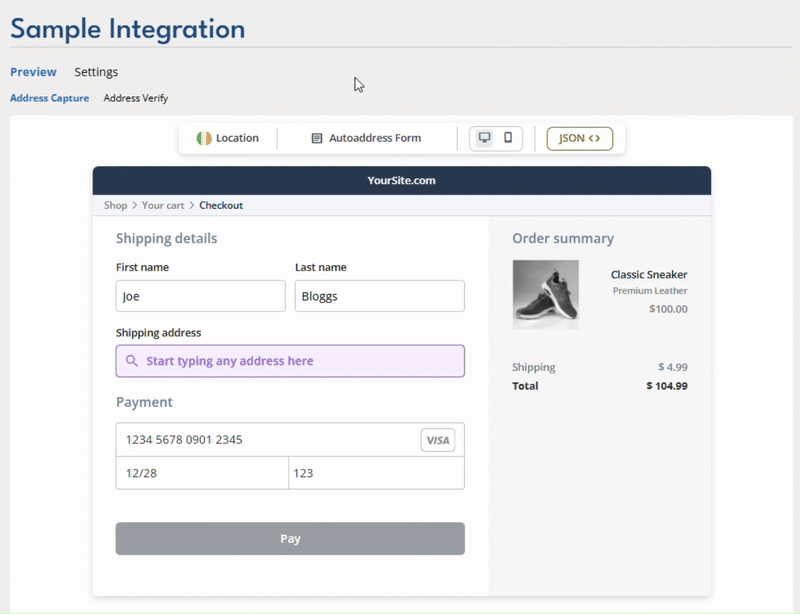Focus the shipping address search box
This screenshot has width=800, height=614.
(x=300, y=361)
